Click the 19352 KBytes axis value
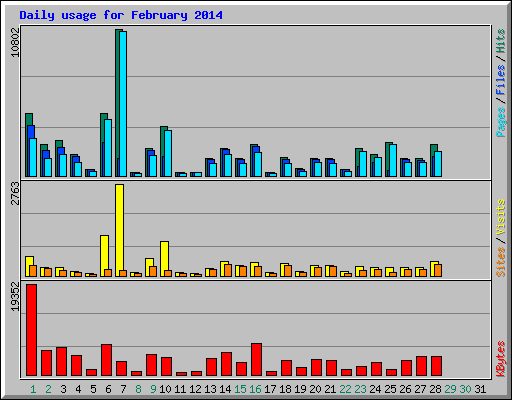The height and width of the screenshot is (400, 512). pos(15,296)
